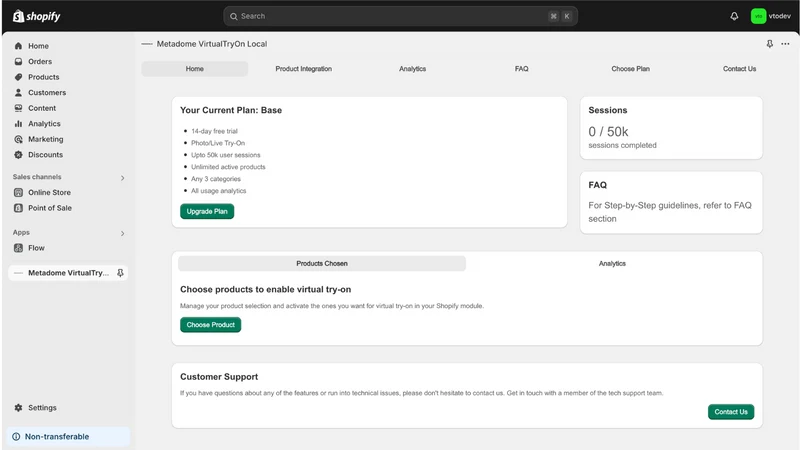Open the vtodev account avatar
800x450 pixels.
(758, 16)
